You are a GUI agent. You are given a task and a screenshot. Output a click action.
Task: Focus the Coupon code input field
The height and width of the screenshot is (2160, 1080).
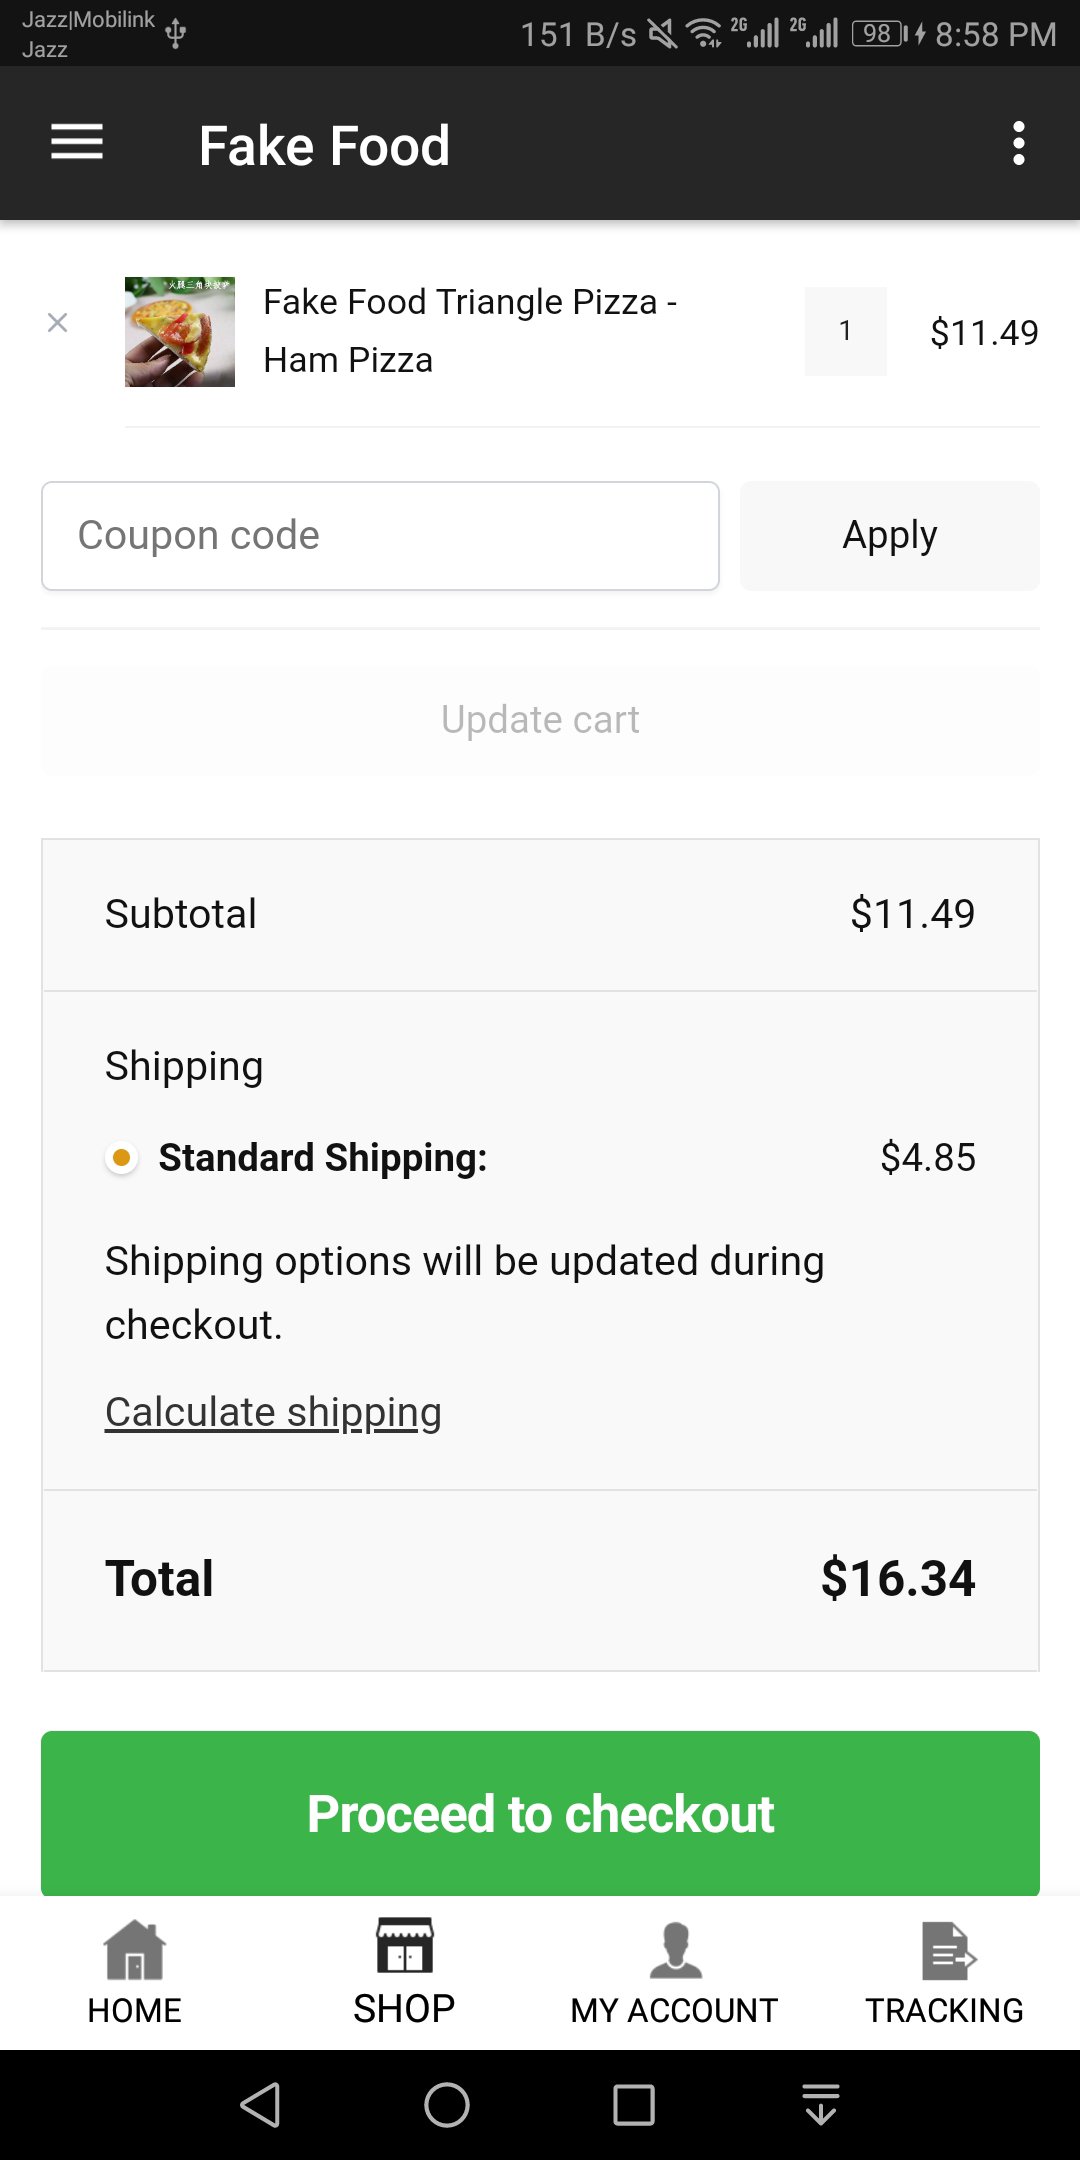(380, 536)
